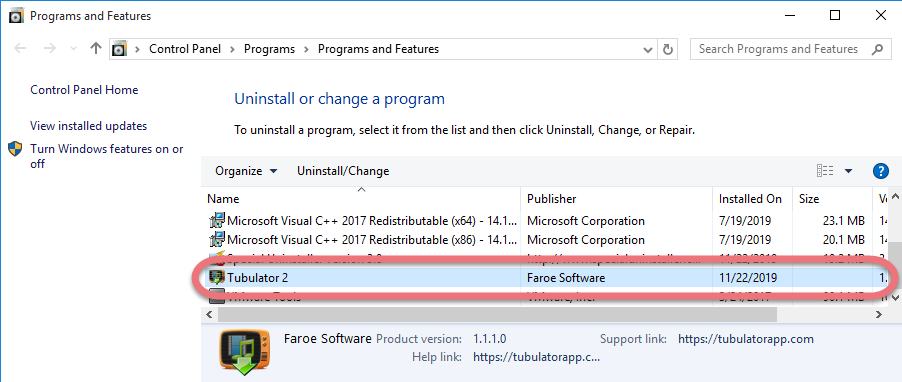Click the Back navigation arrow

click(x=21, y=49)
